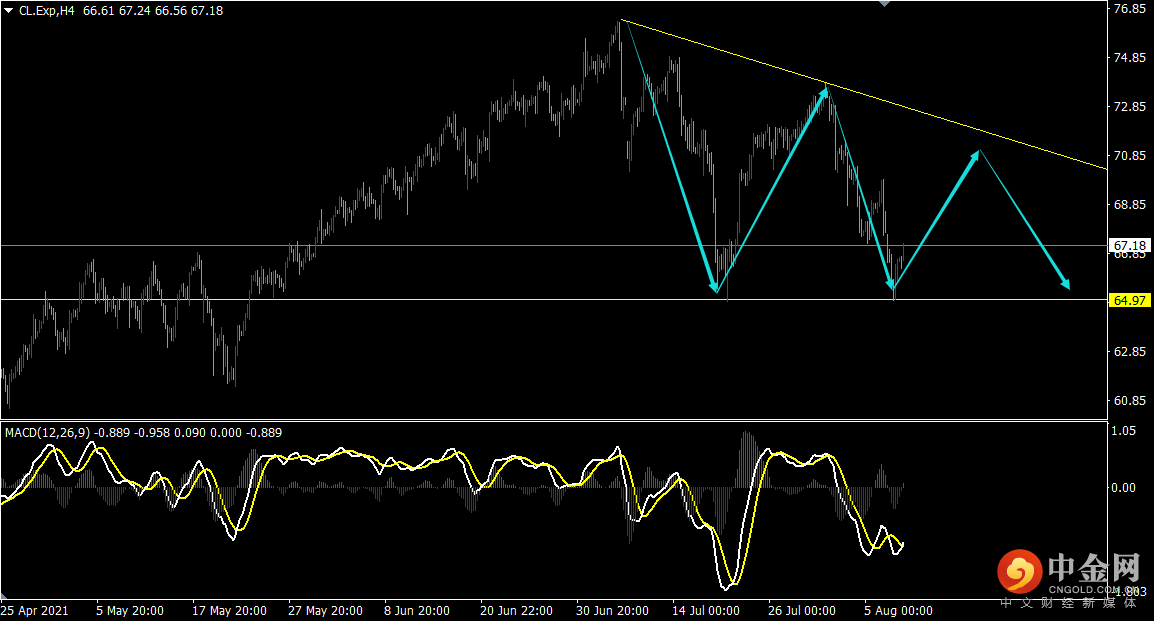Click the 17 May 20:00 time label

click(x=230, y=611)
